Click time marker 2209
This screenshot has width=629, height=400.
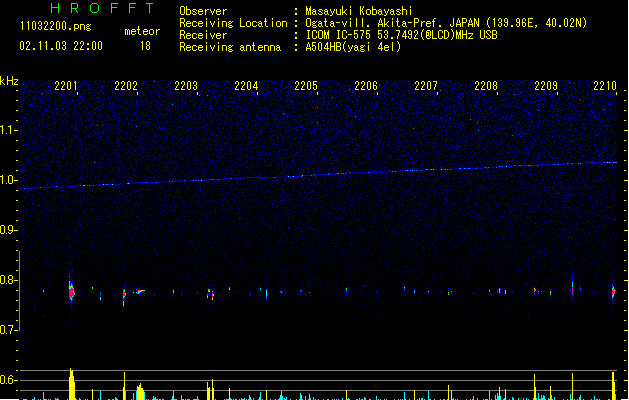coord(546,86)
